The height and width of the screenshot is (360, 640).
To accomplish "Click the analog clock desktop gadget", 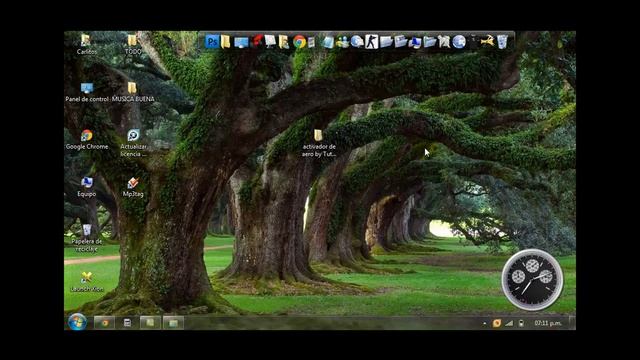I will point(532,280).
